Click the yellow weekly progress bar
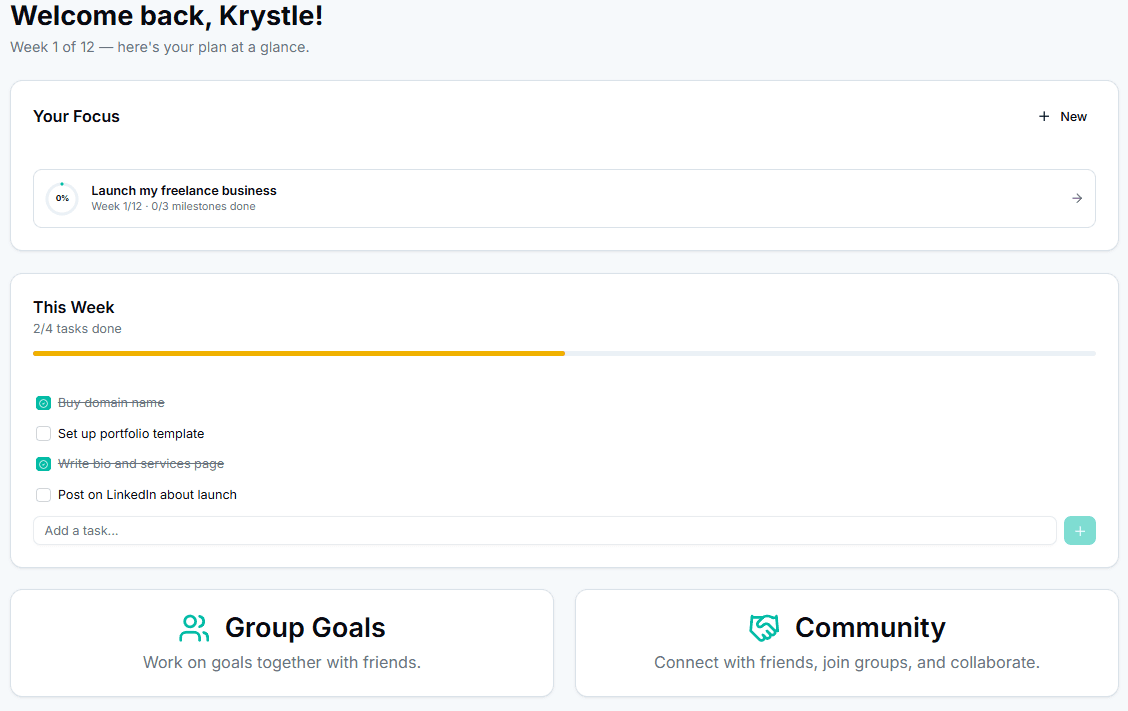The height and width of the screenshot is (711, 1128). click(x=300, y=353)
